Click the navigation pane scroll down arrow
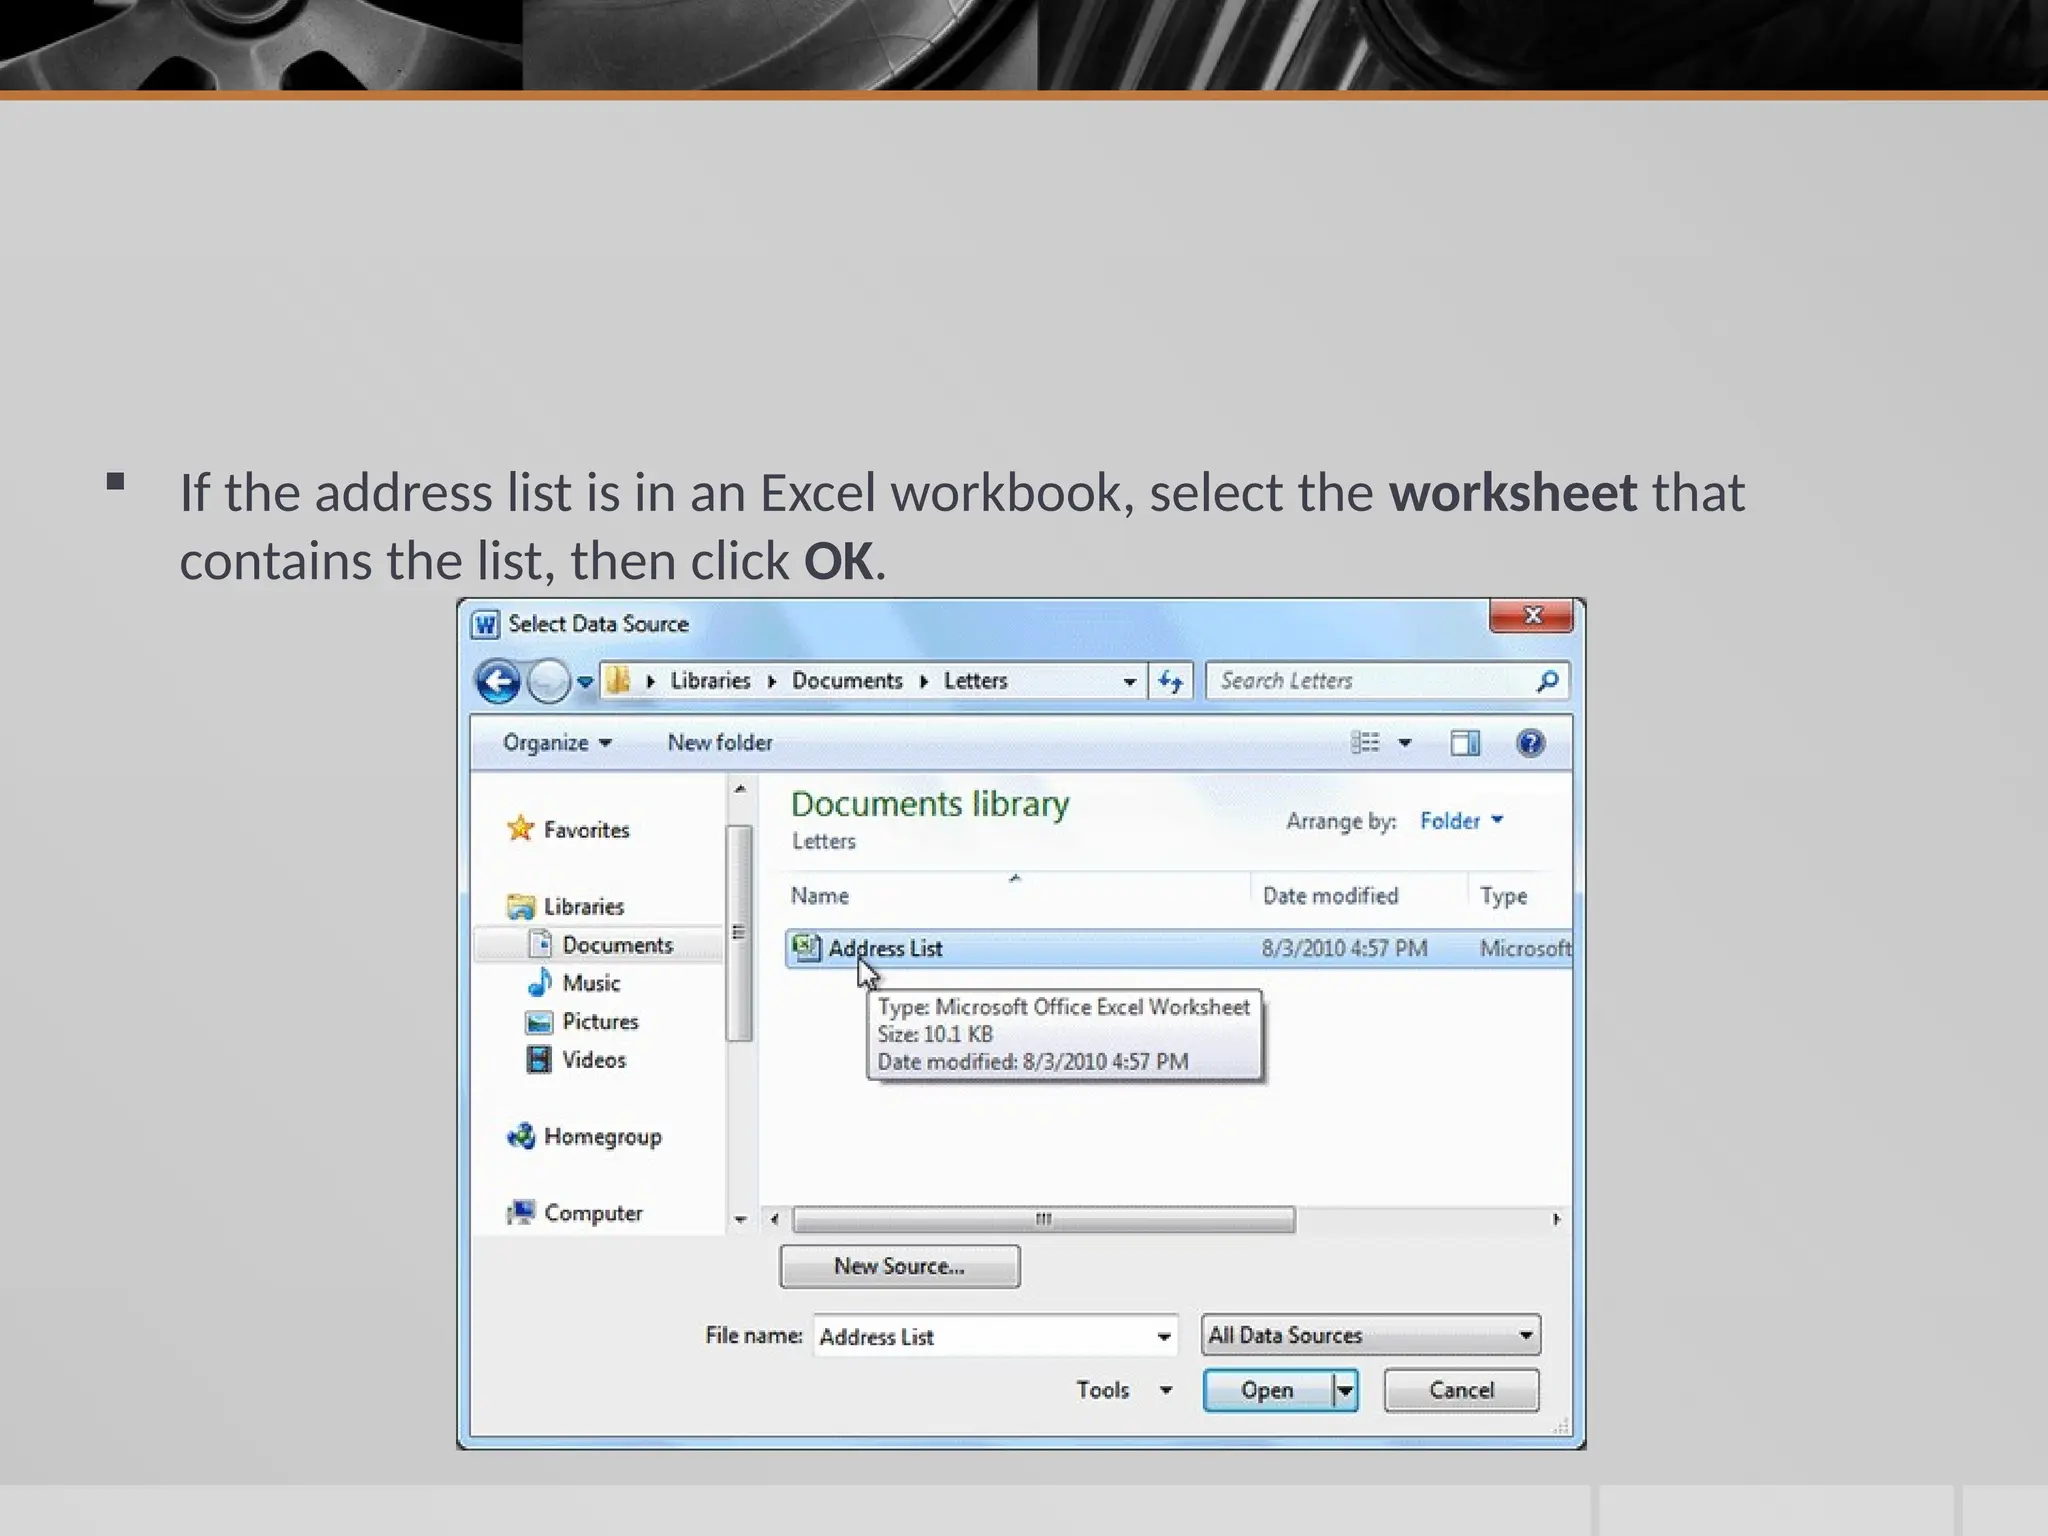This screenshot has height=1536, width=2048. tap(740, 1219)
